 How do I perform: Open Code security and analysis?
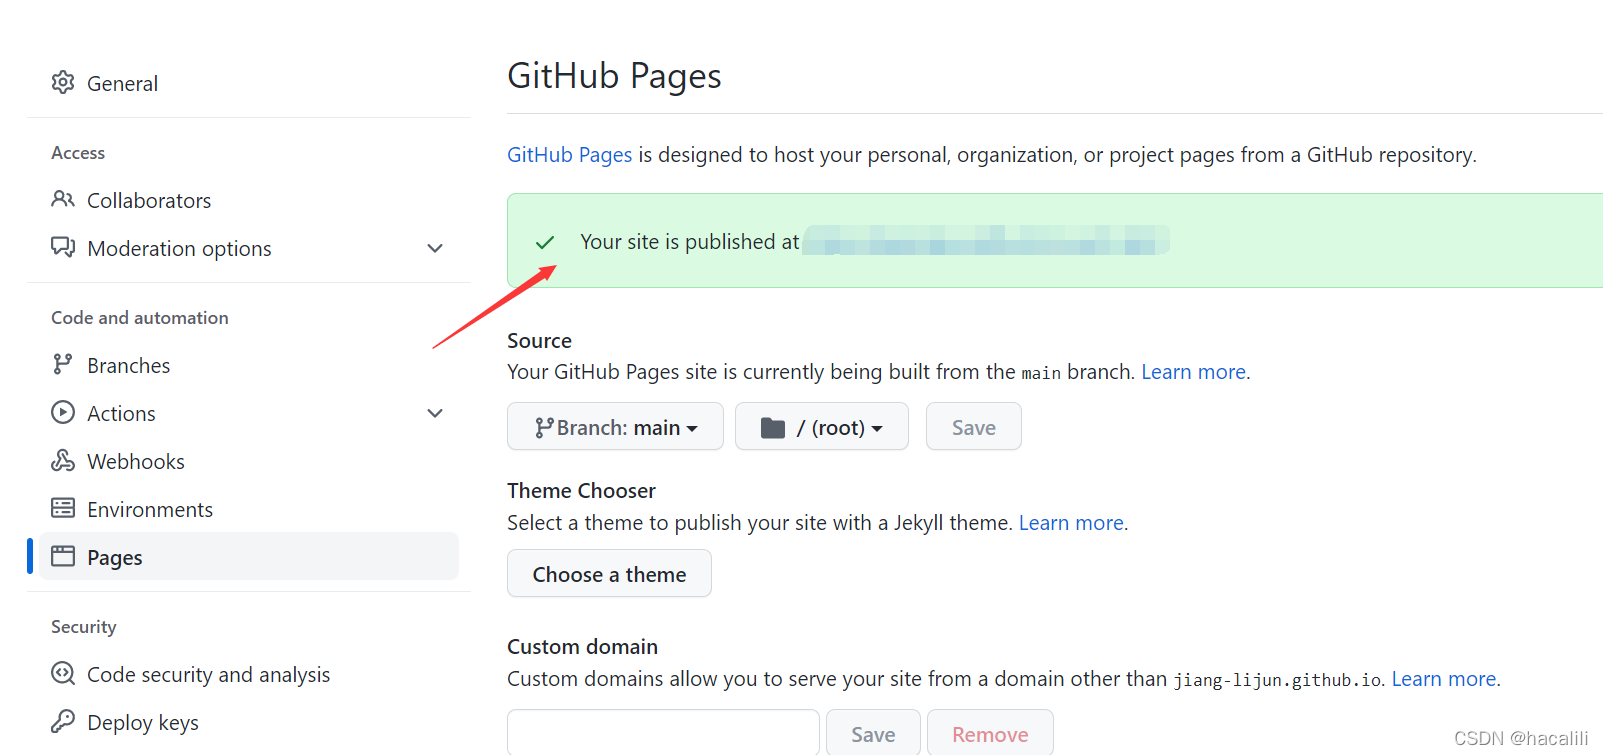coord(208,674)
